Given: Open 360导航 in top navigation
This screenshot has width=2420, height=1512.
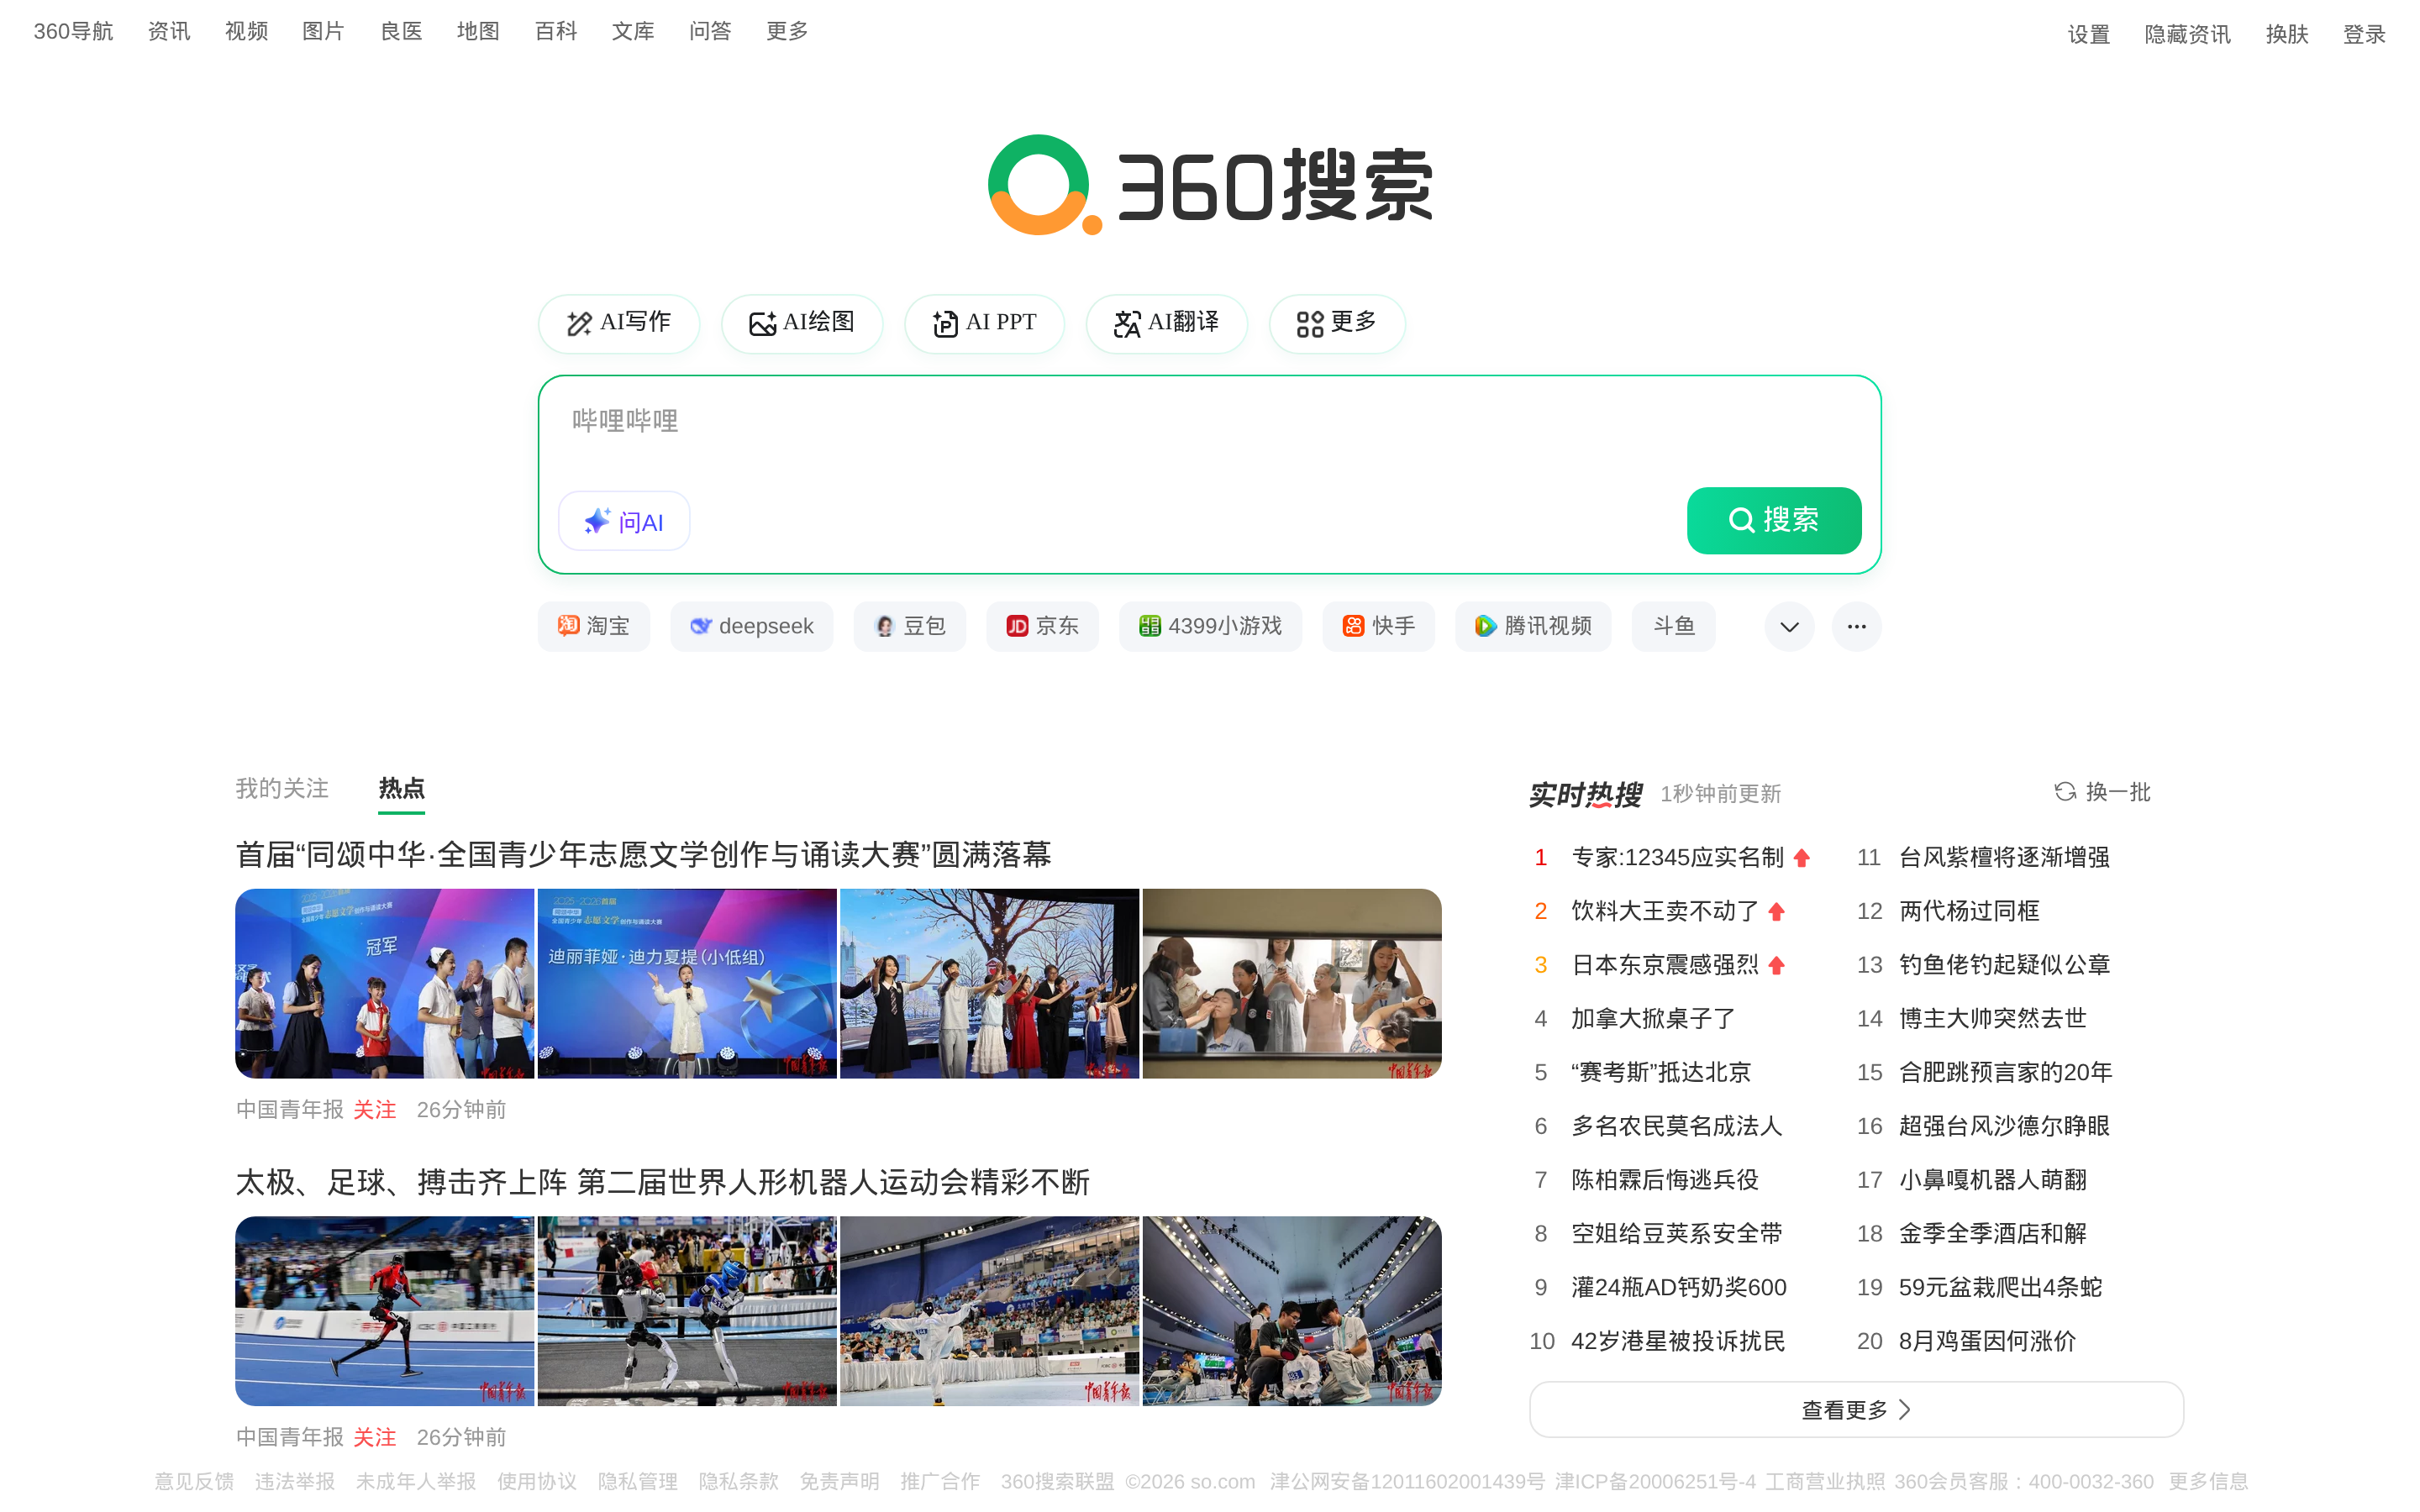Looking at the screenshot, I should [73, 31].
